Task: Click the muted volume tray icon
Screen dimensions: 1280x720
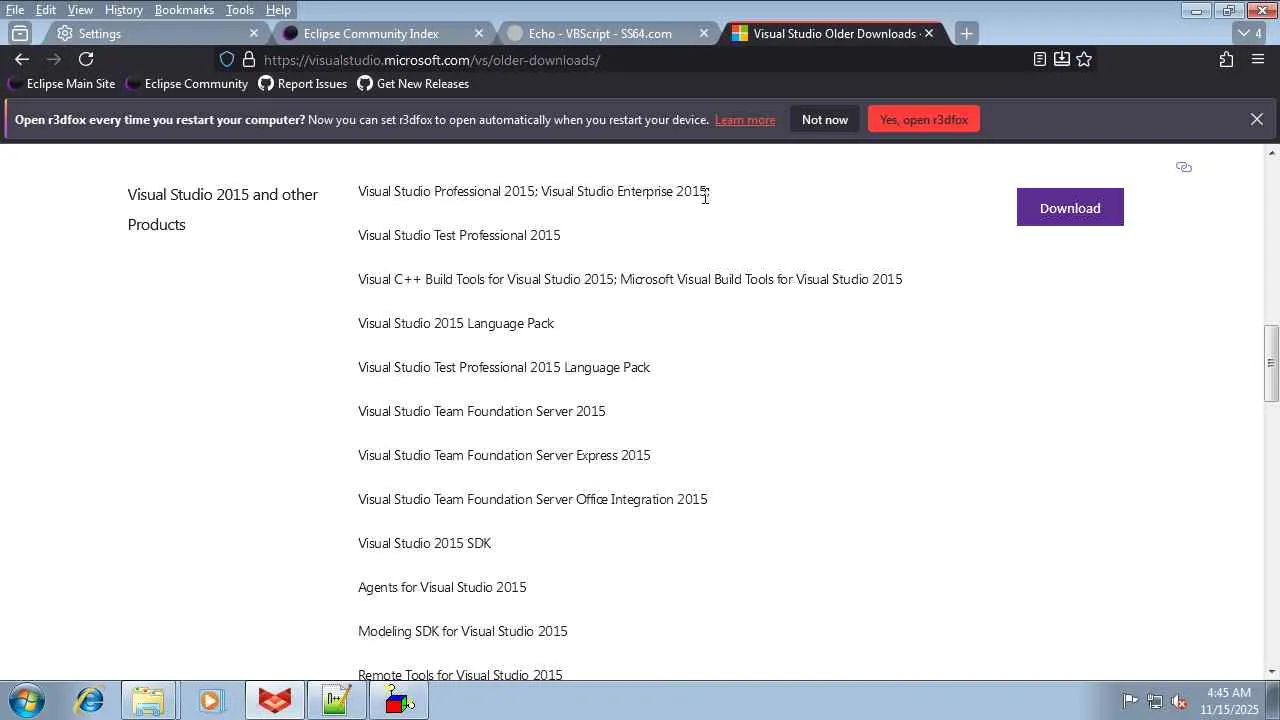Action: click(1180, 701)
